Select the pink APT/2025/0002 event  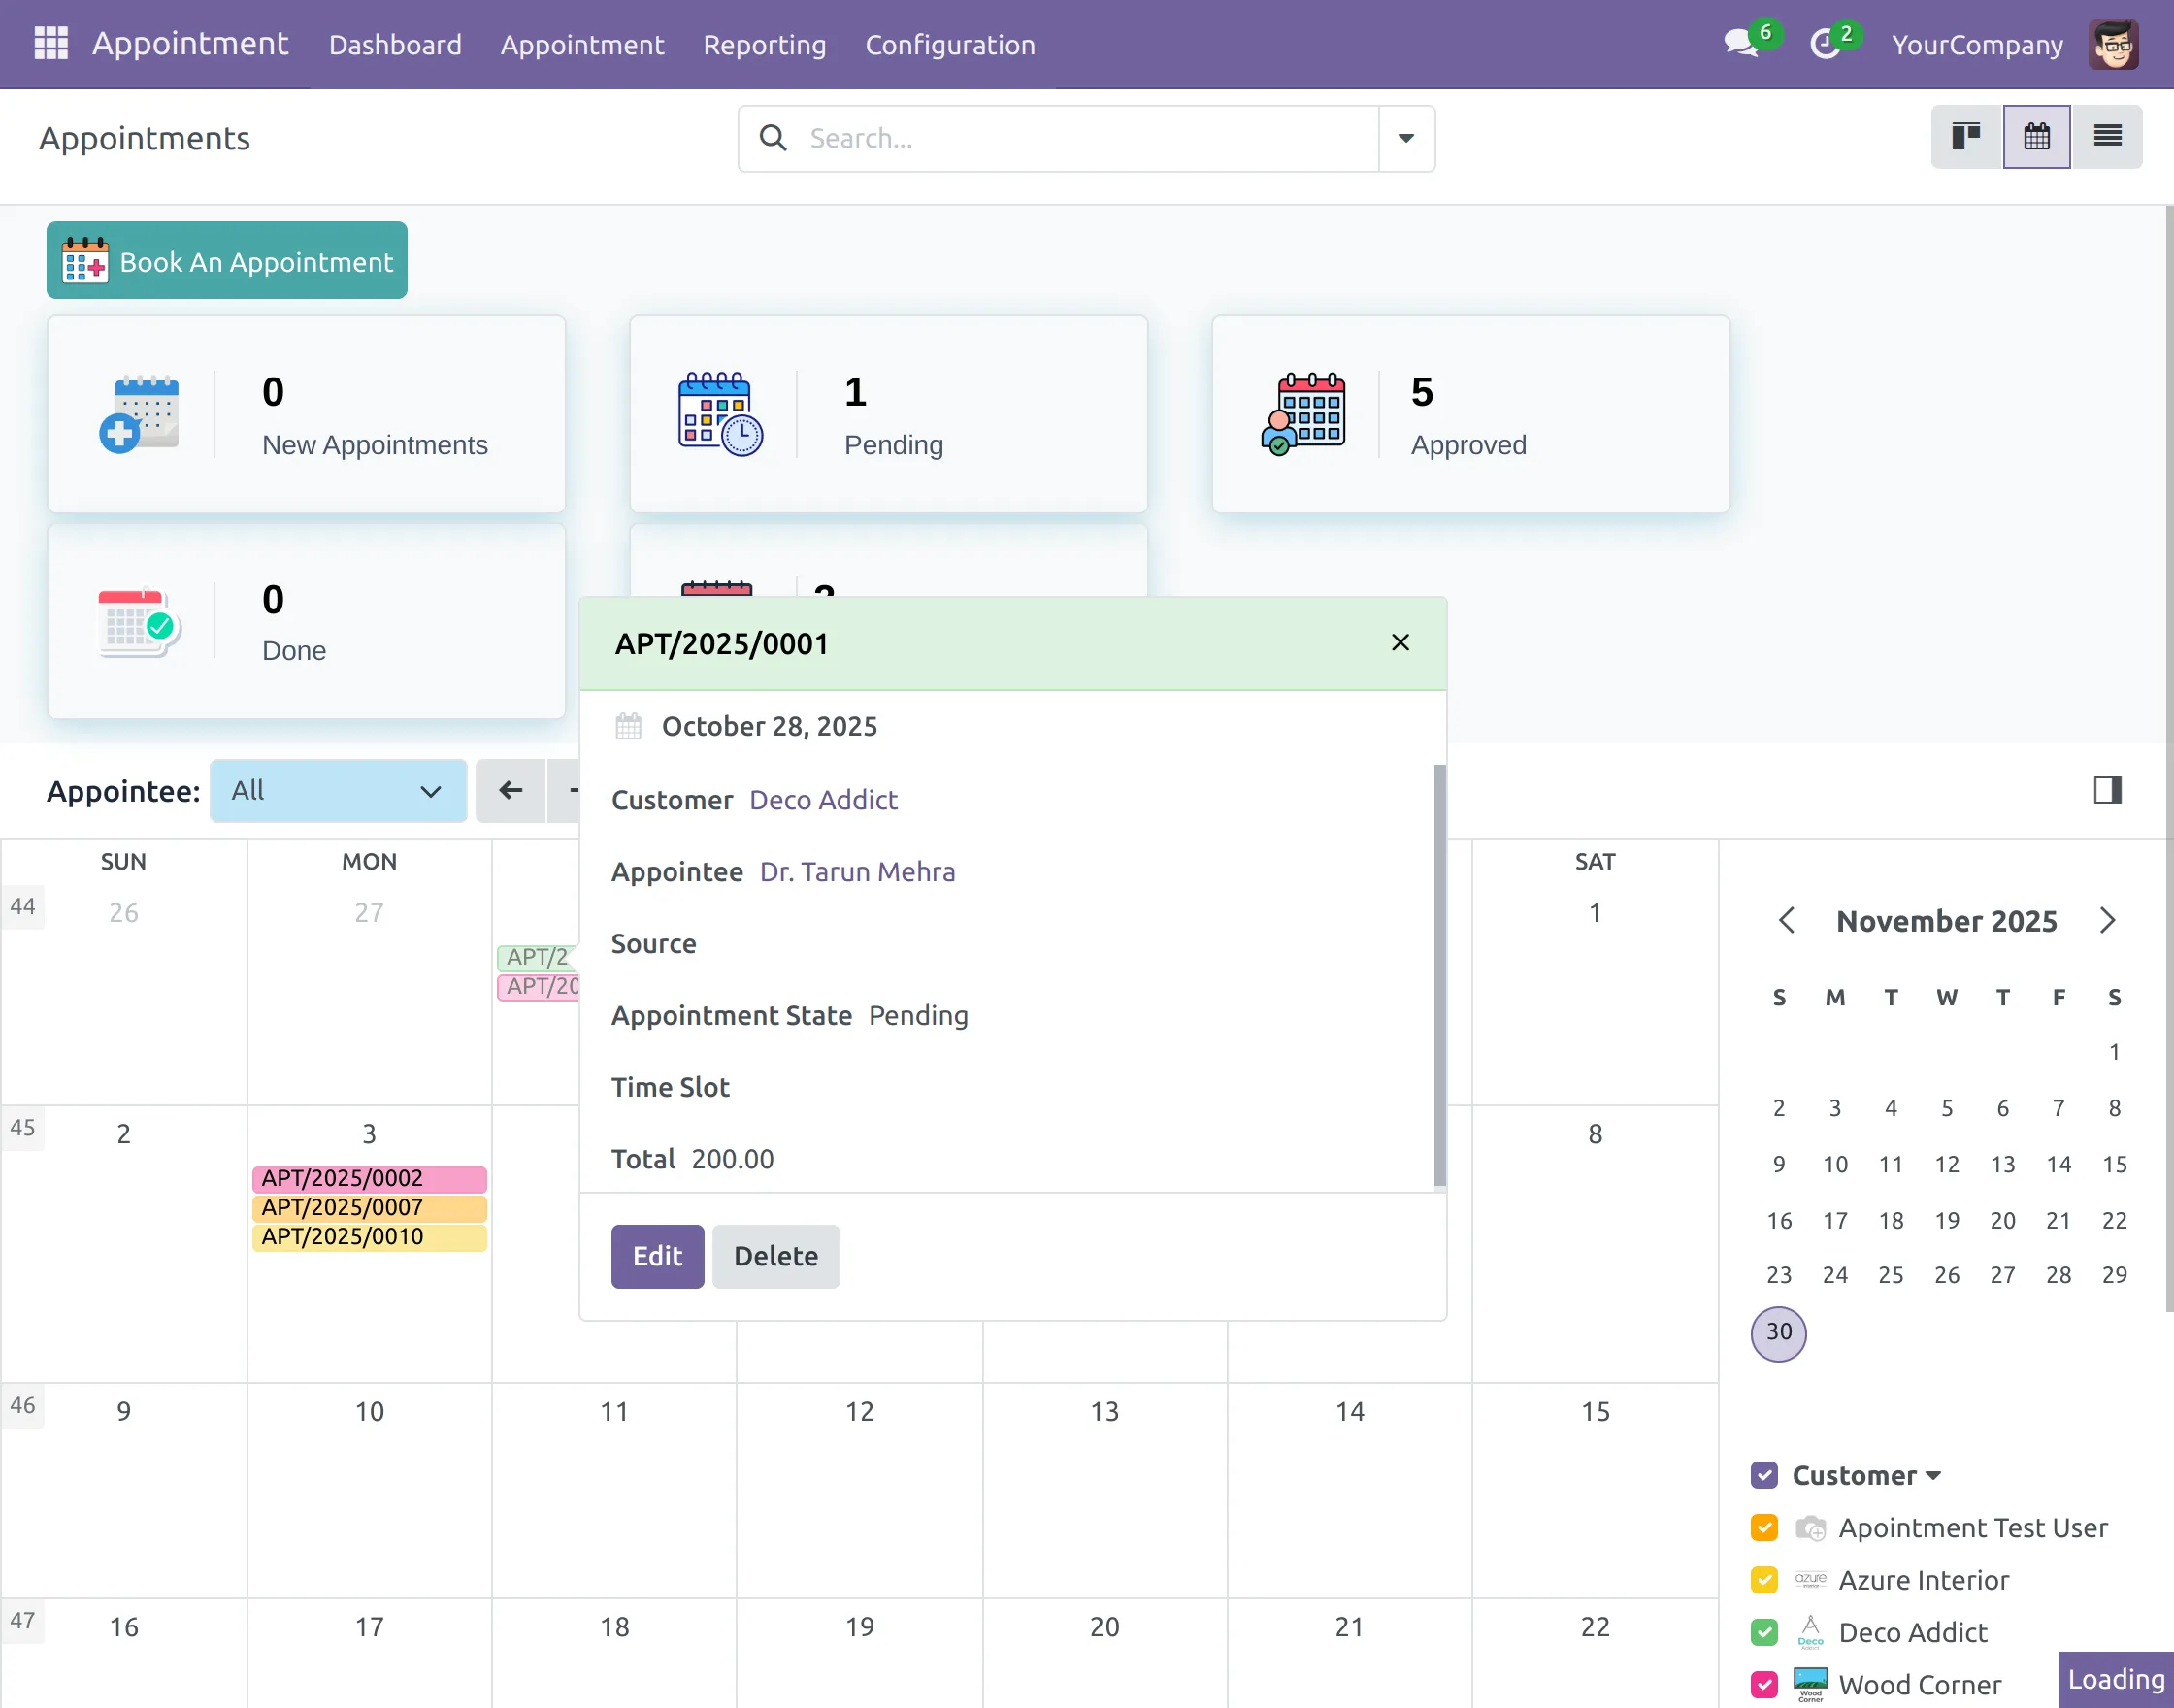(369, 1178)
